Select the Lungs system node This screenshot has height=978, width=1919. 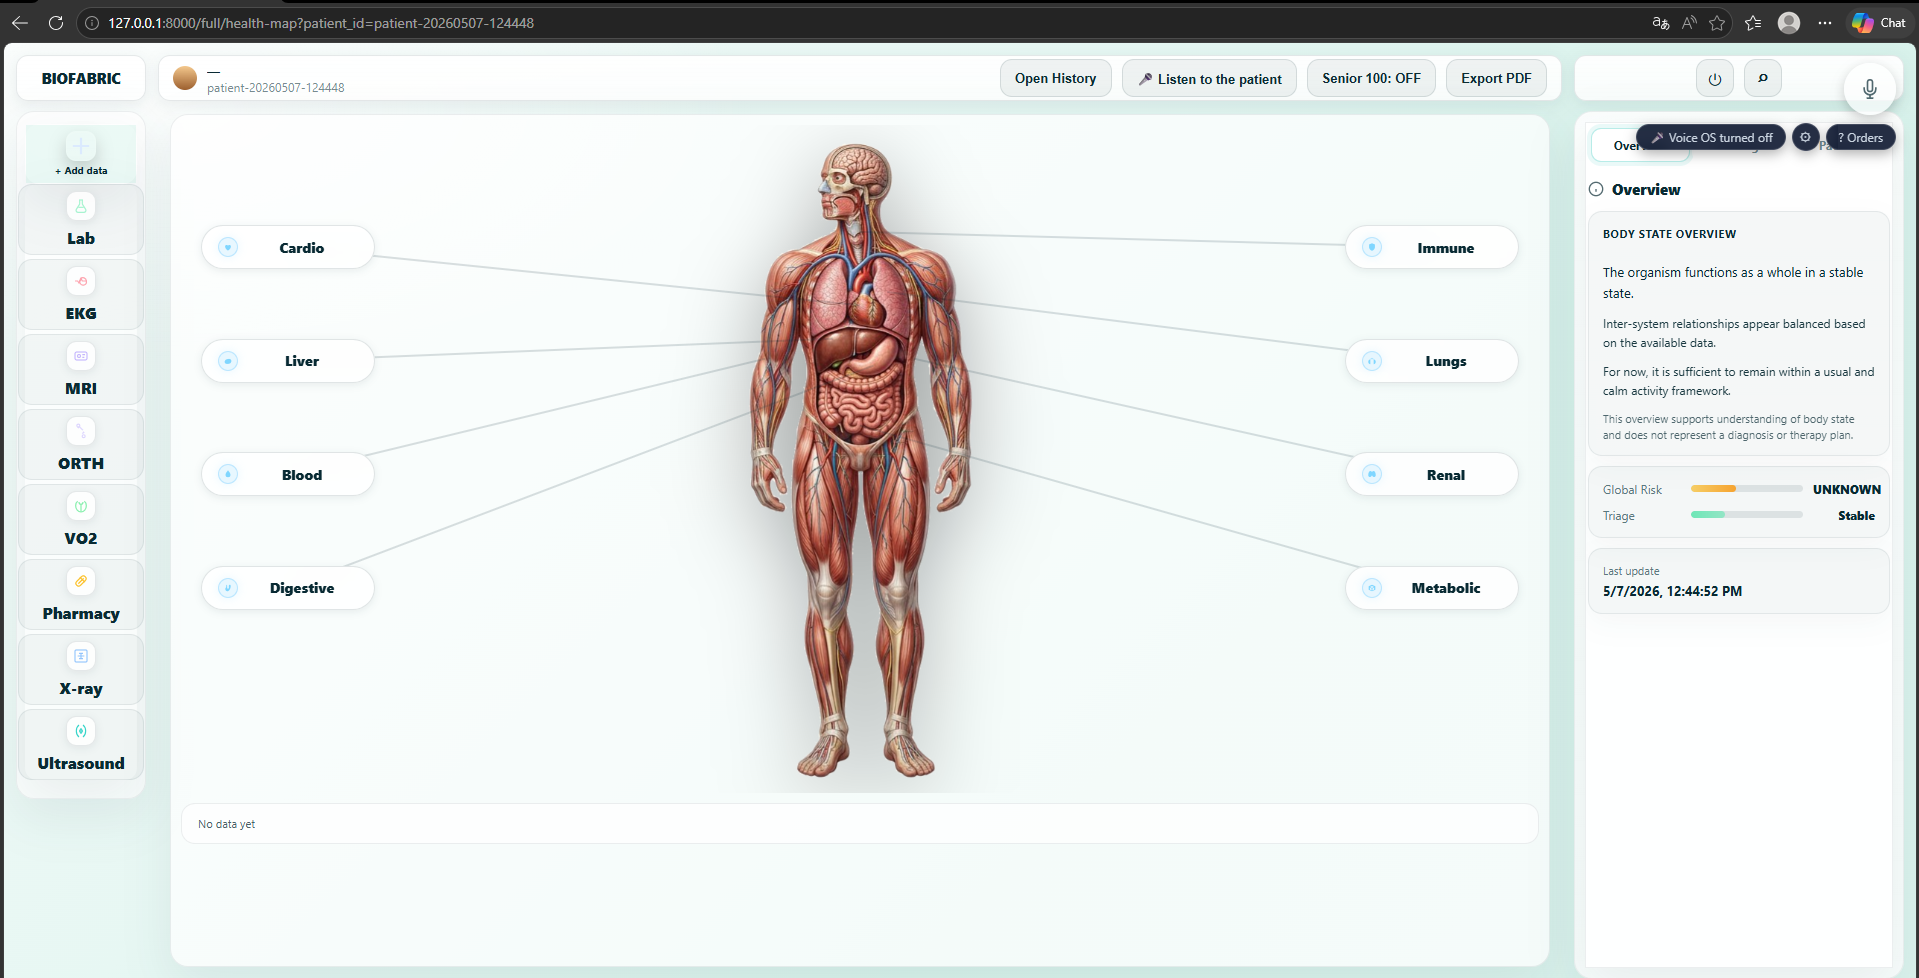1432,361
